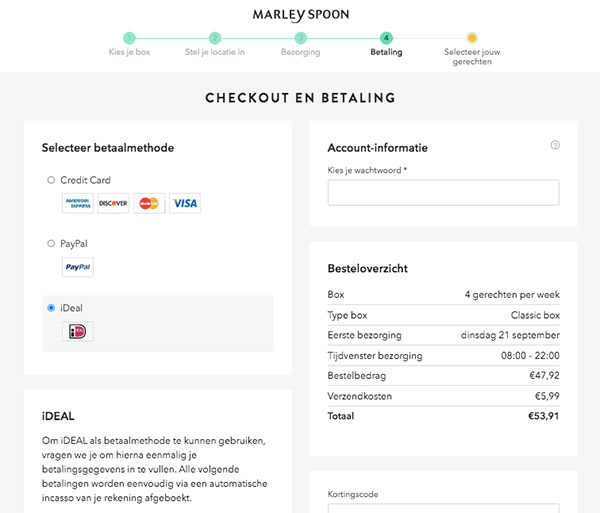Click the Visa card icon
This screenshot has height=513, width=600.
184,203
